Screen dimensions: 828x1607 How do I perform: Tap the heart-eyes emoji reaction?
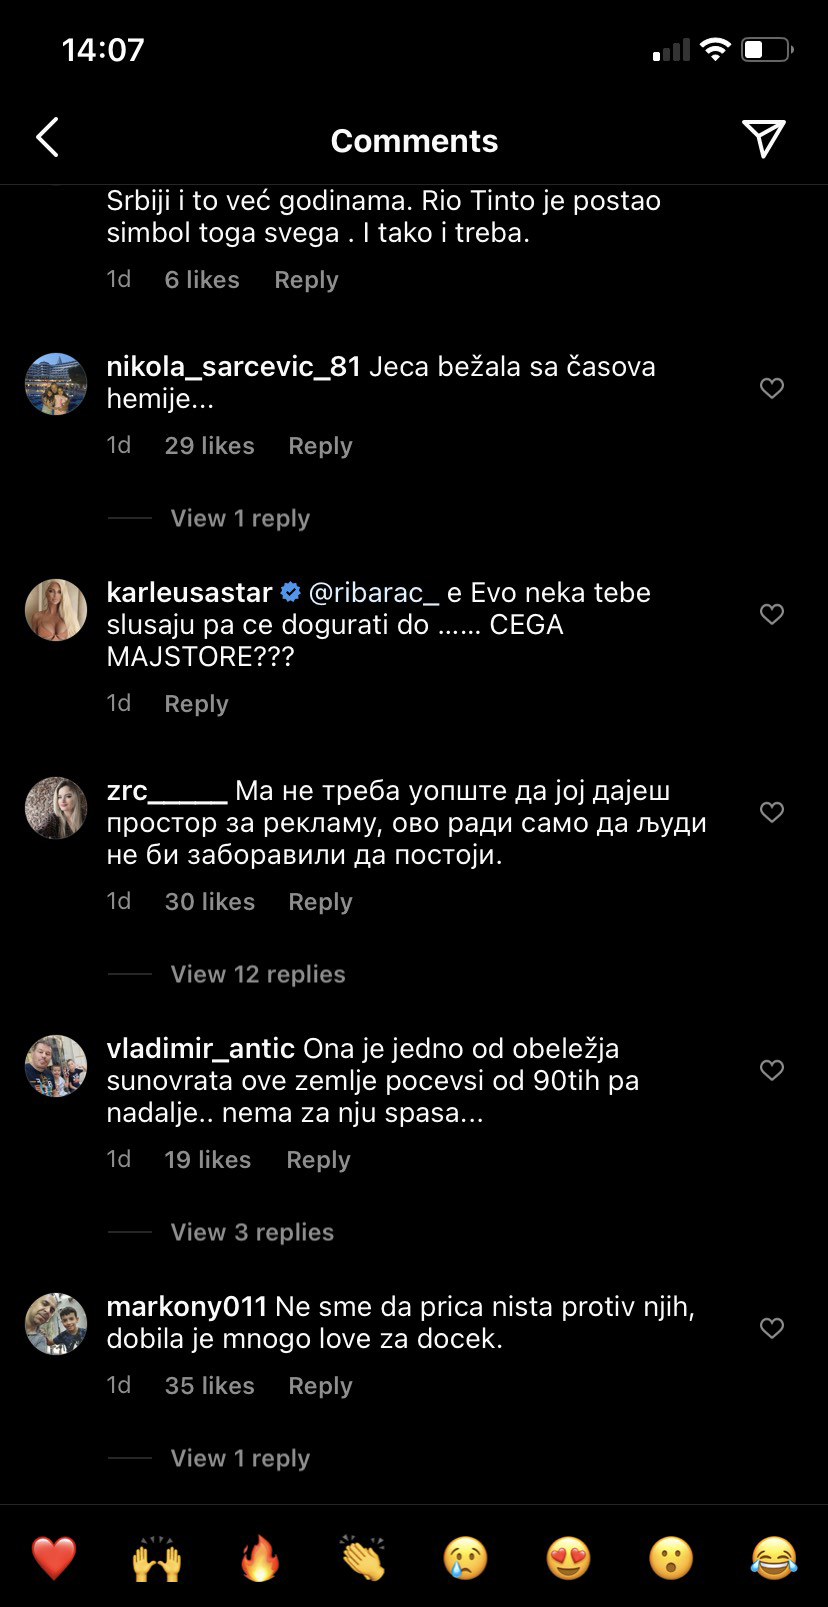569,1558
